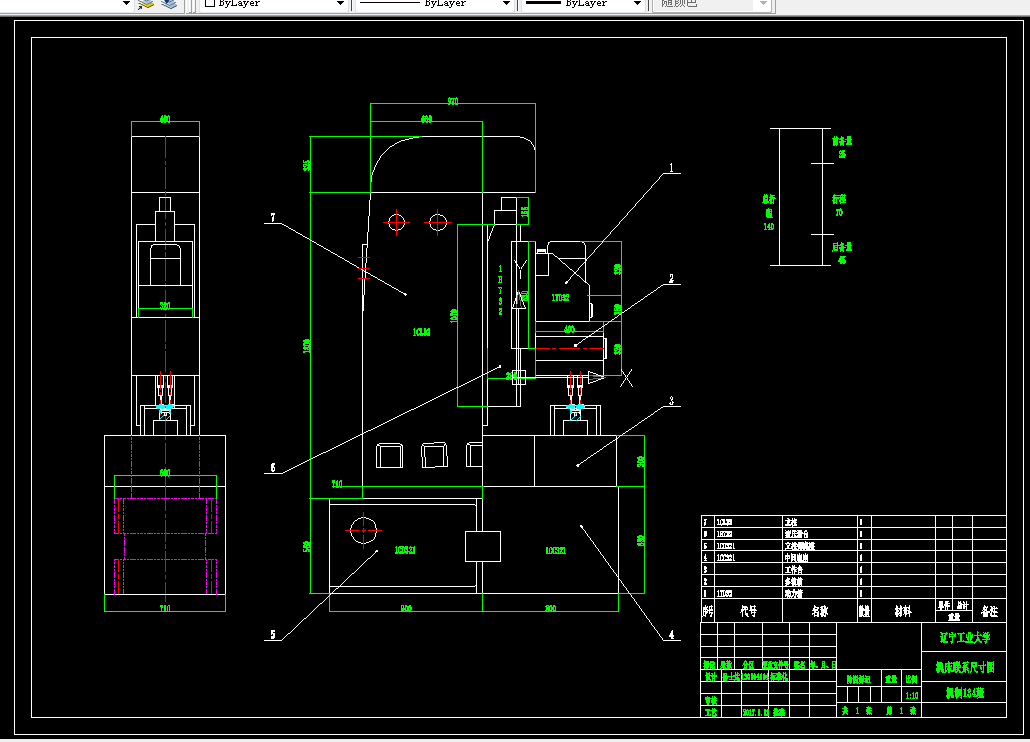Open the ByLayer linetype dropdown with thin line
This screenshot has width=1030, height=742.
[435, 4]
